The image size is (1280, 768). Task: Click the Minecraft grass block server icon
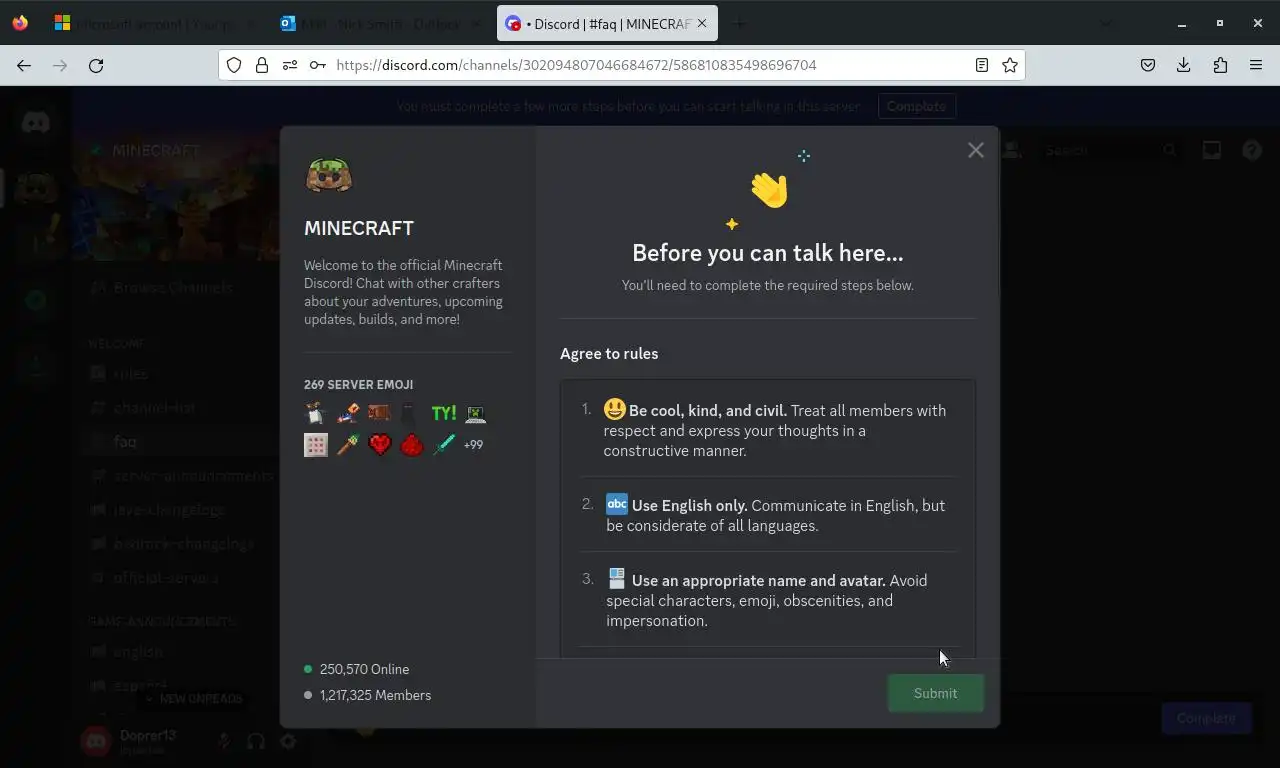click(x=329, y=175)
